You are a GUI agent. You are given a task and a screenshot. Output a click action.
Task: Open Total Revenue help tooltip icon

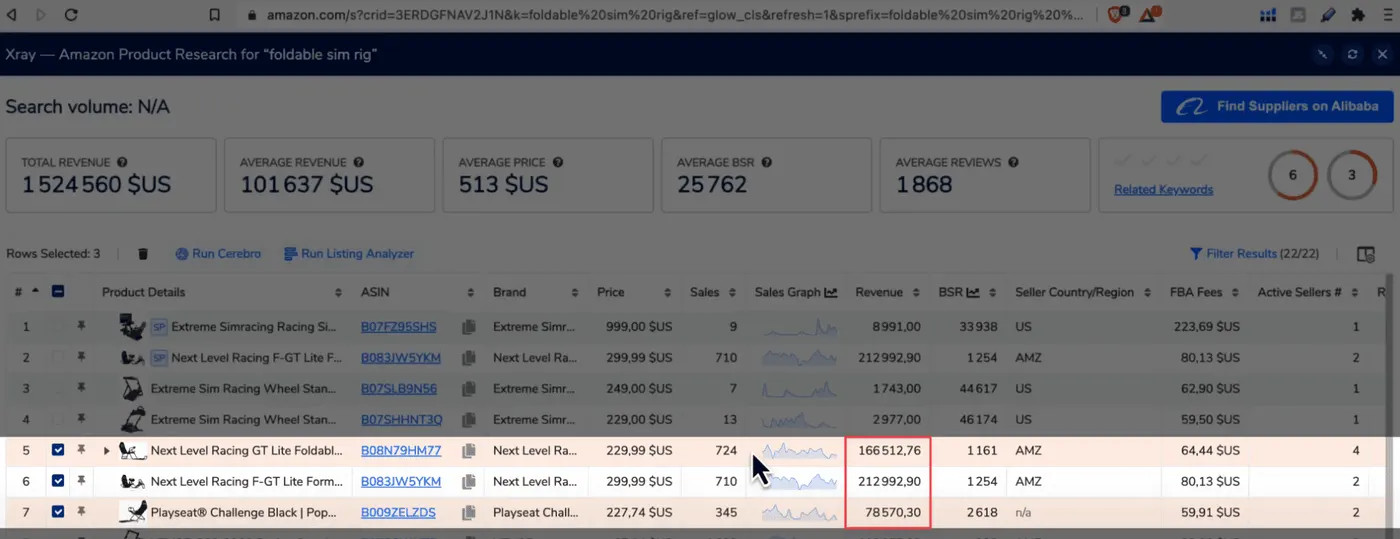122,162
